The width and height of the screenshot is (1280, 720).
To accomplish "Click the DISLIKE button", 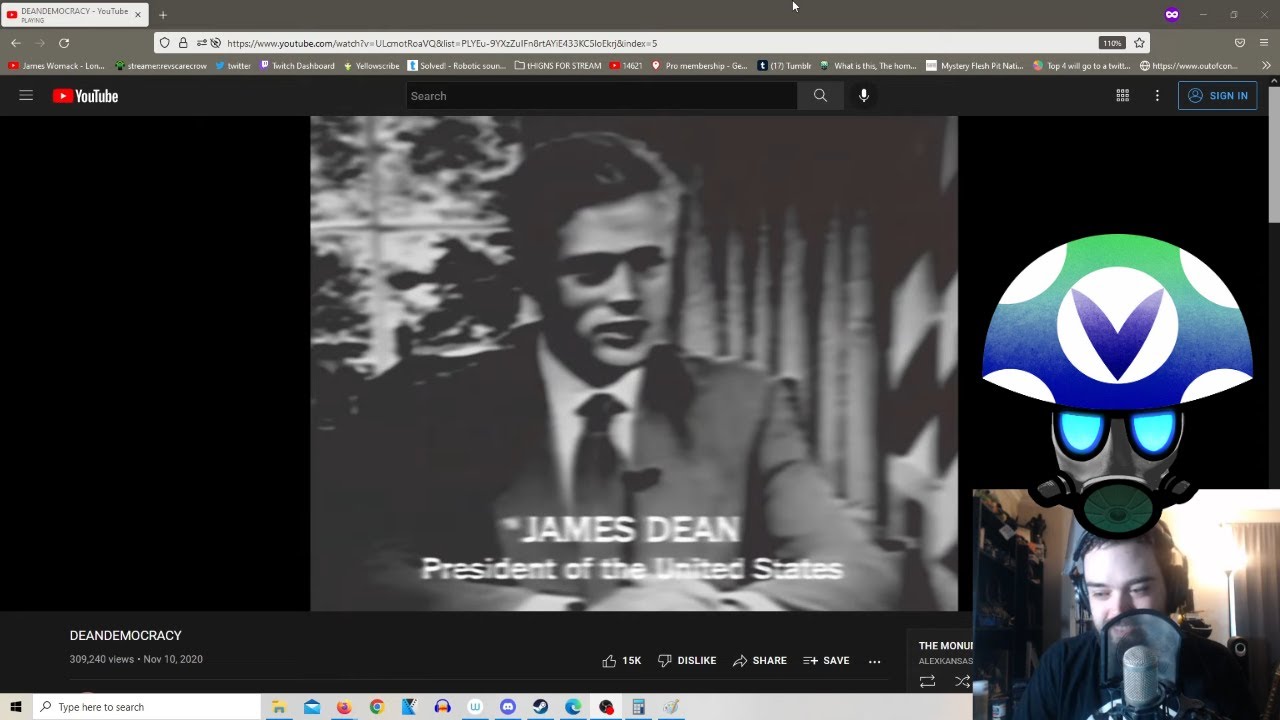I will pos(687,661).
